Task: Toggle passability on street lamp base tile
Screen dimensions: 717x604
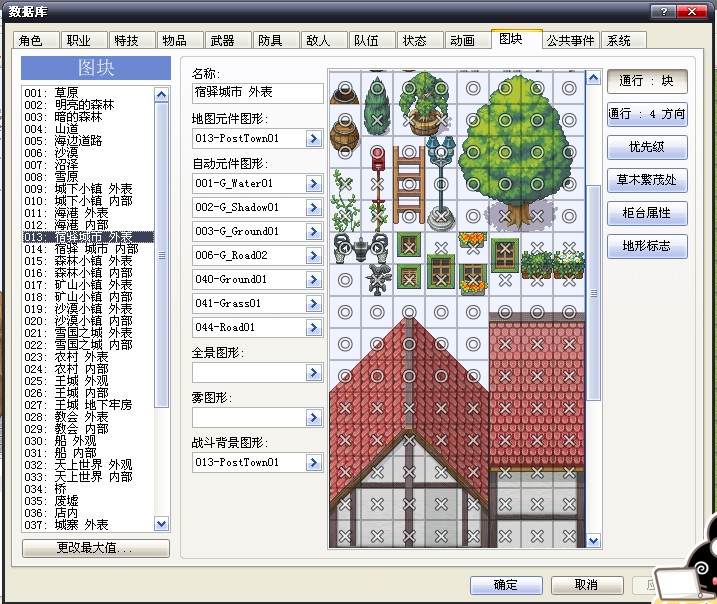Action: click(441, 216)
